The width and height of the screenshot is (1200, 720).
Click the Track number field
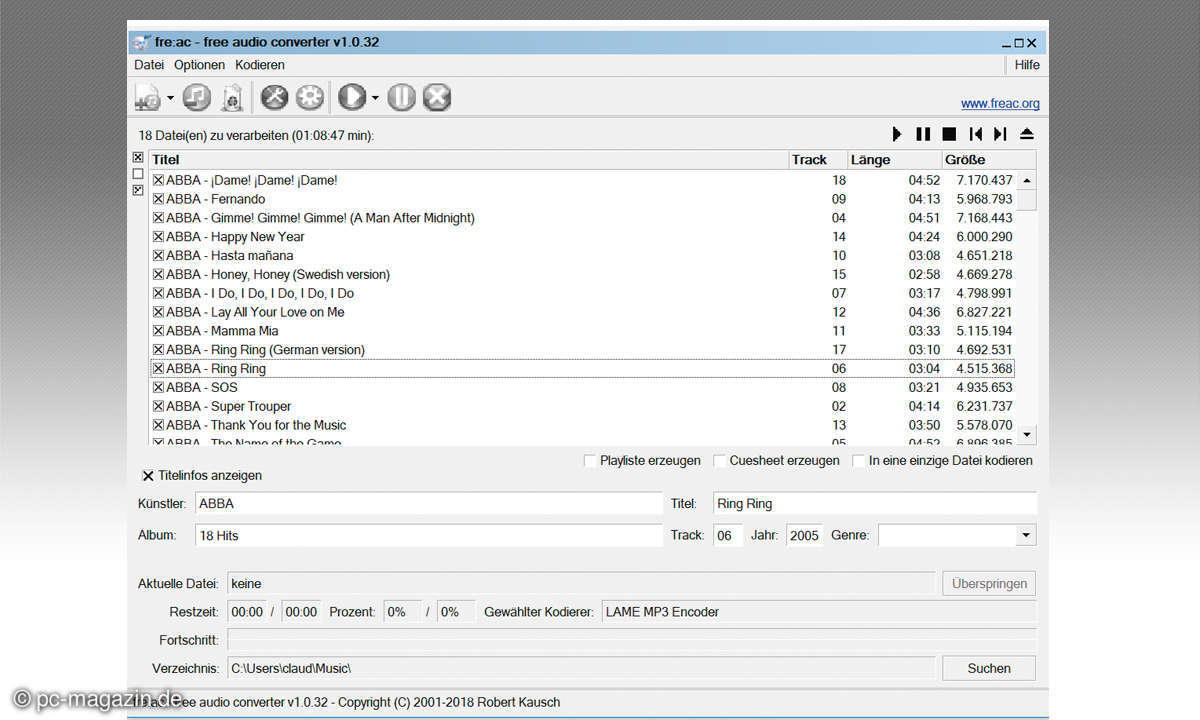[727, 535]
